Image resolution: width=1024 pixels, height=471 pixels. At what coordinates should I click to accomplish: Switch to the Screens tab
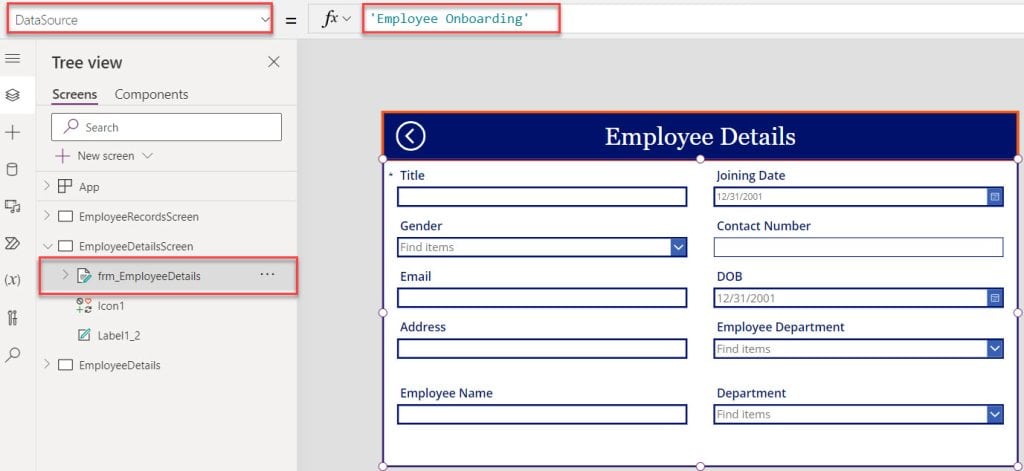(74, 94)
